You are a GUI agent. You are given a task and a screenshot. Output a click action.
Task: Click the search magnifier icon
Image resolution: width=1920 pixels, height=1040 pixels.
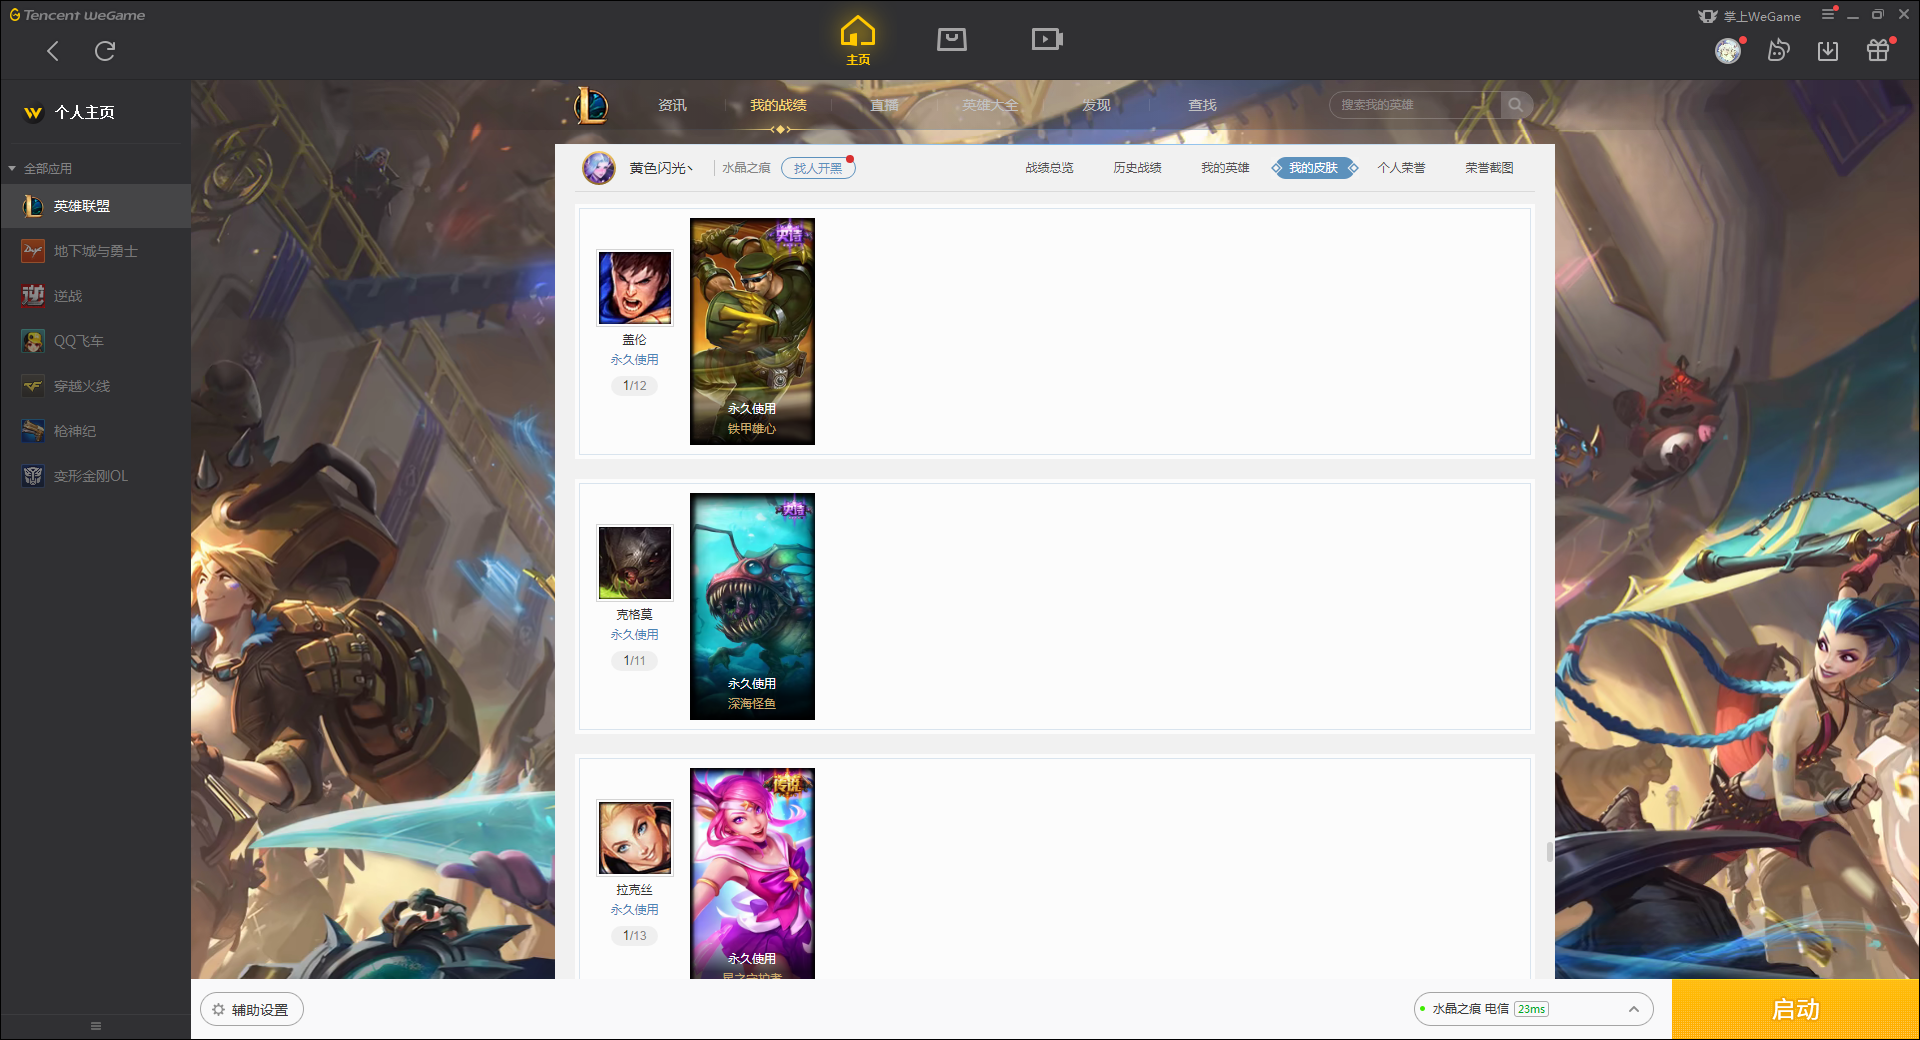pos(1516,105)
